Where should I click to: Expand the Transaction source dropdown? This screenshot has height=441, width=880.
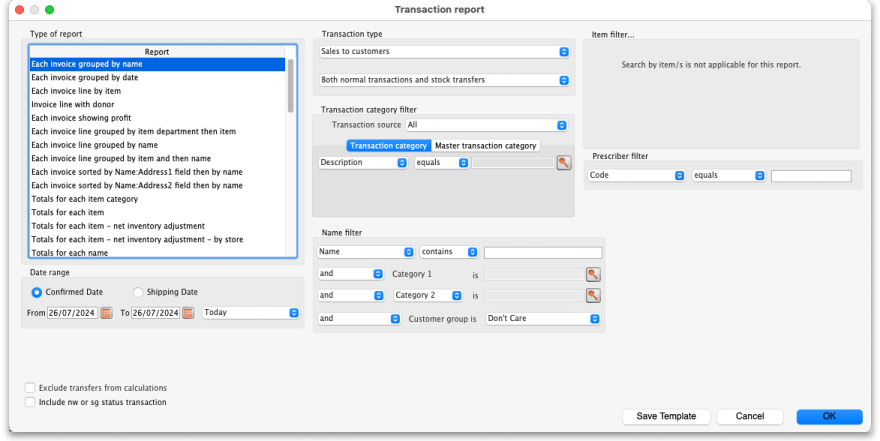click(487, 125)
